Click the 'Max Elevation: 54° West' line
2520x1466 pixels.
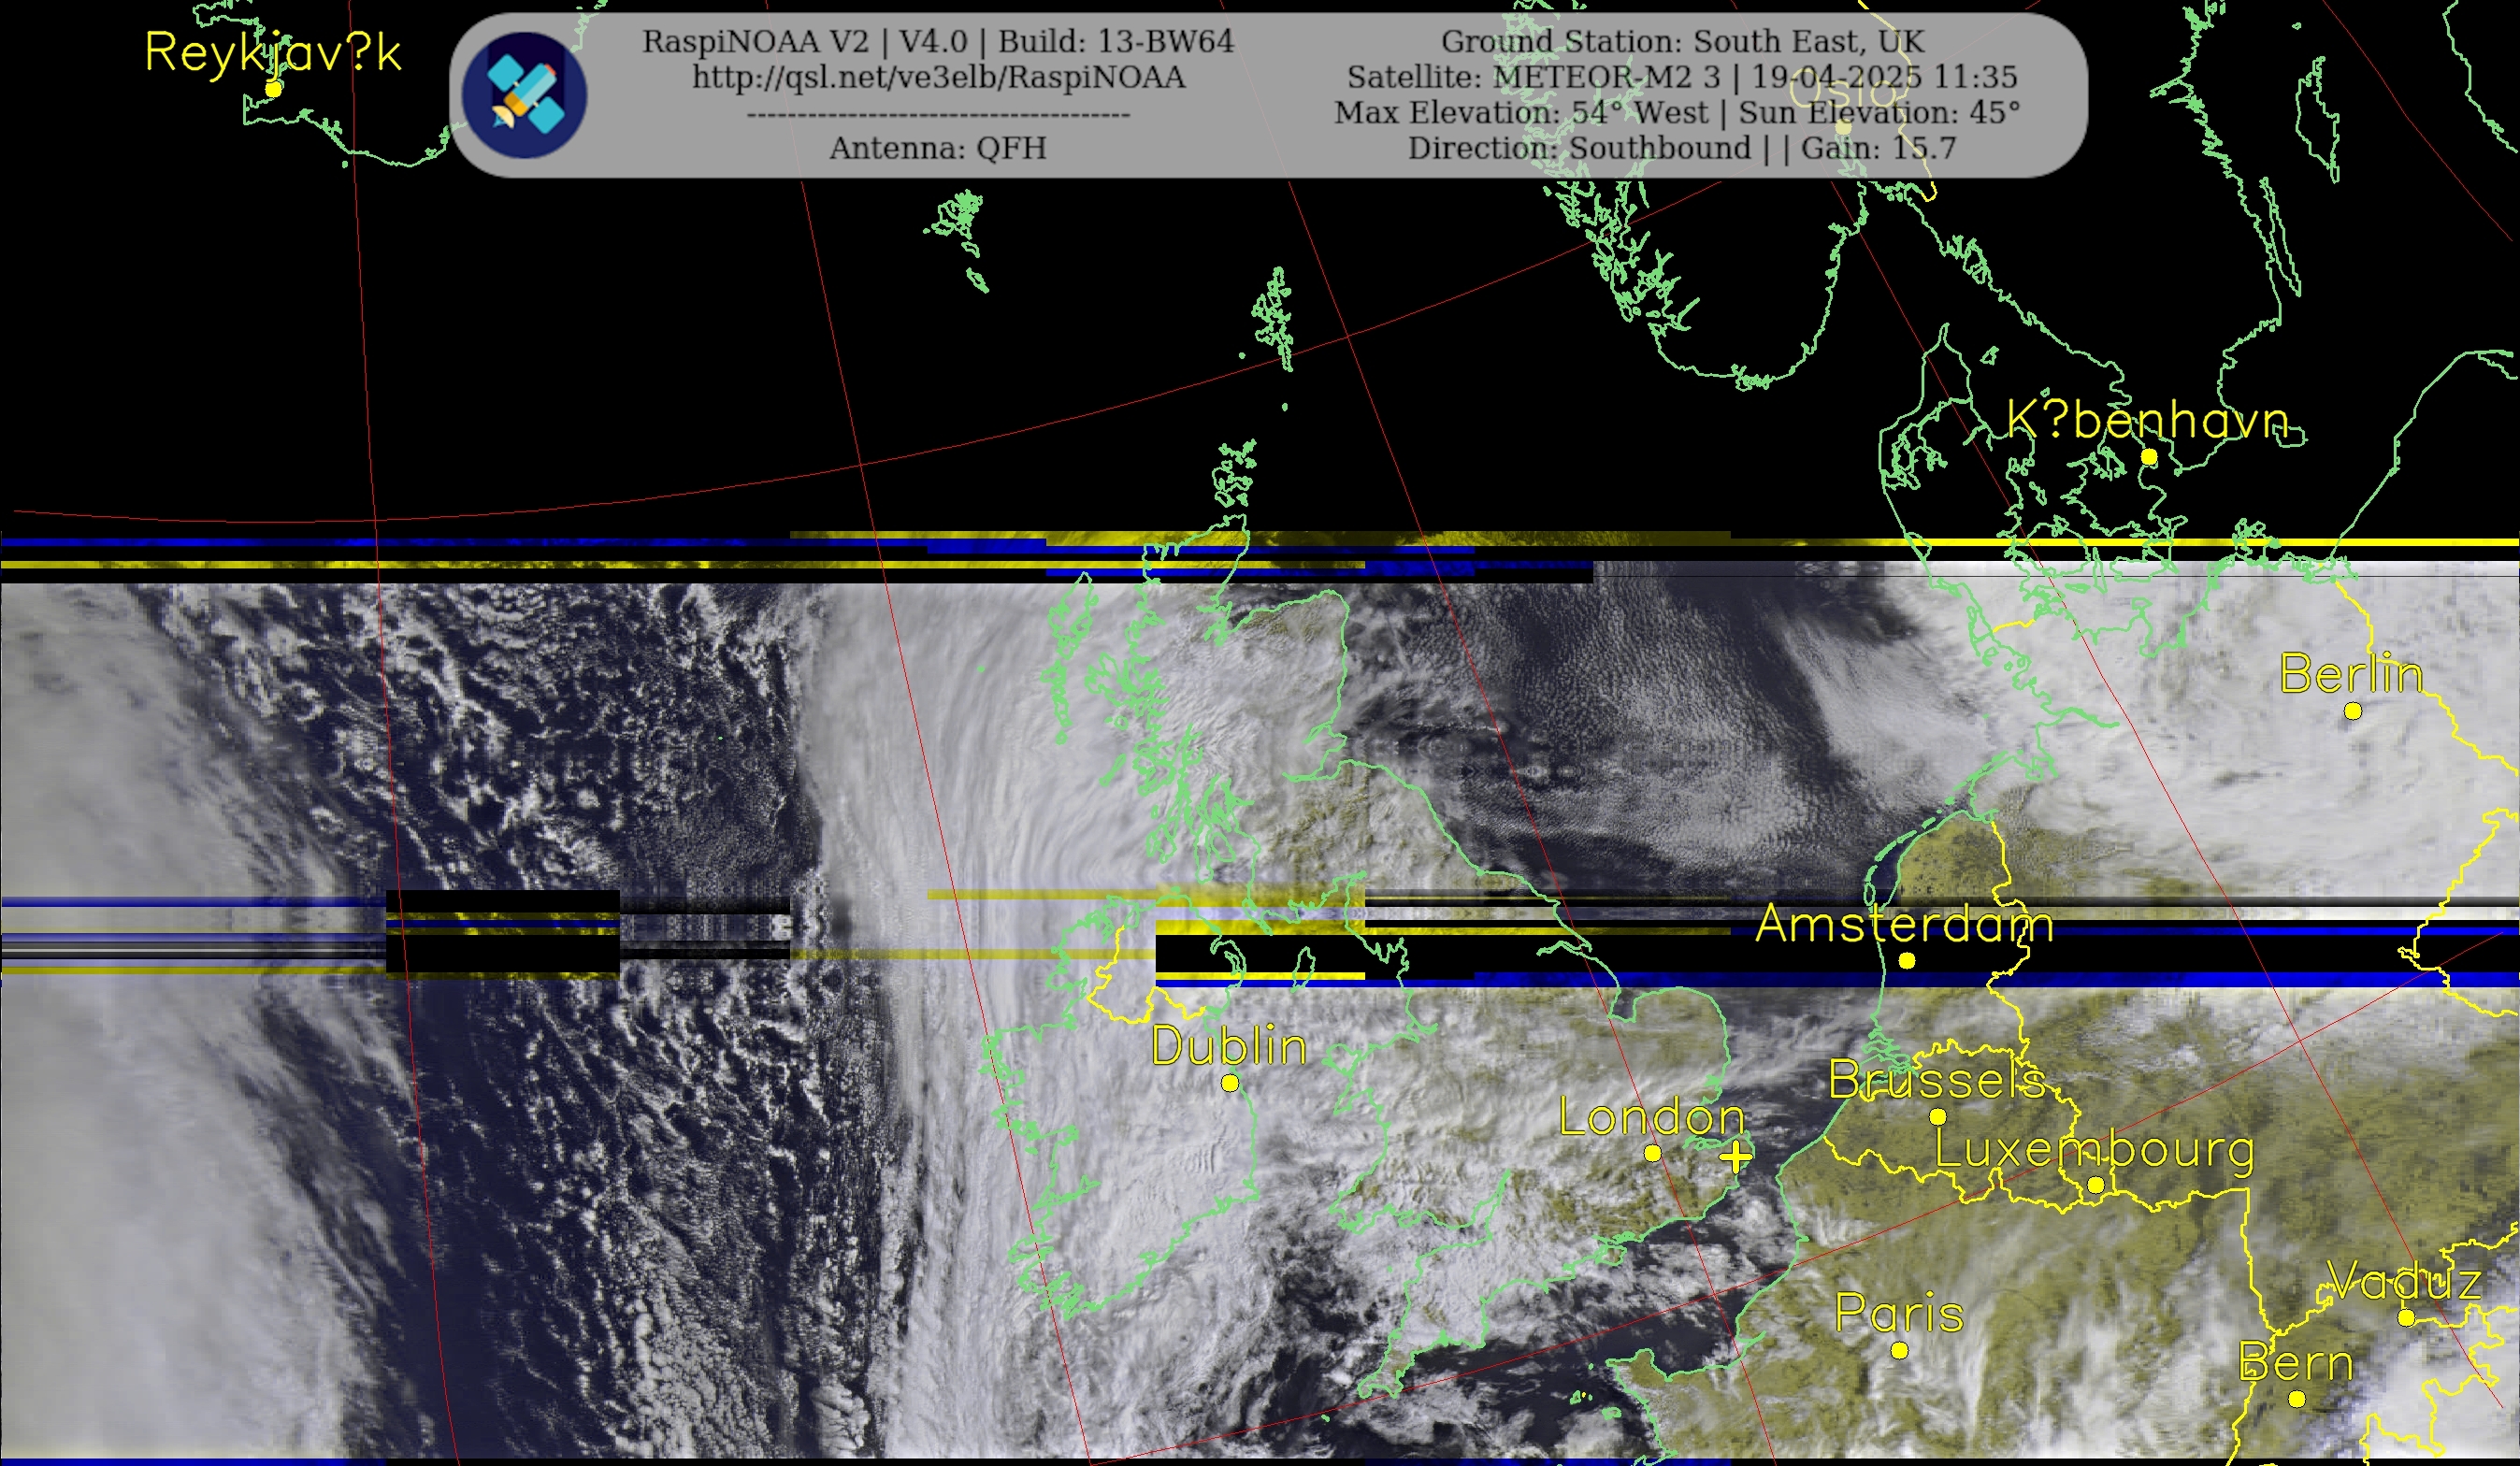pyautogui.click(x=1677, y=112)
